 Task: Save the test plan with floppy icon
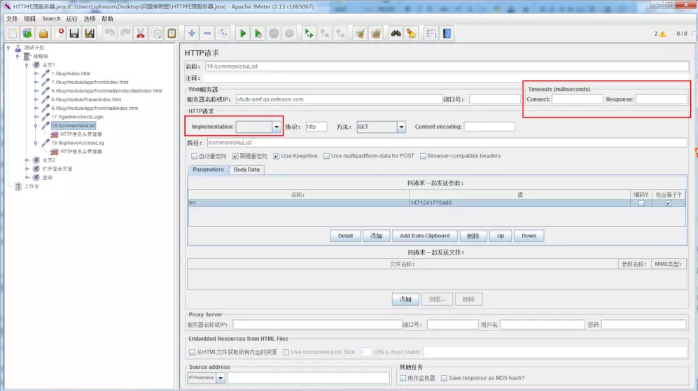pyautogui.click(x=74, y=33)
